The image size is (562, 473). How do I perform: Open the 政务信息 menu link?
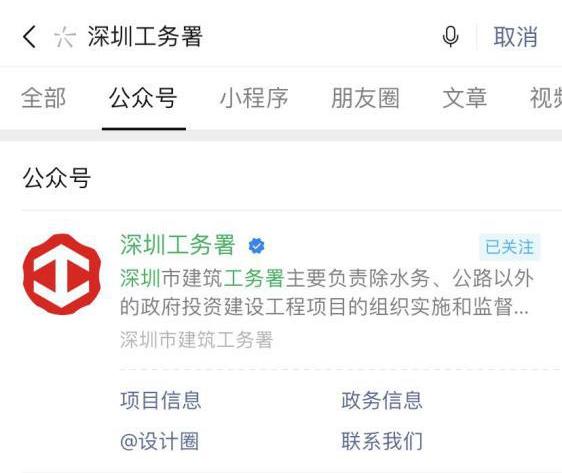tap(382, 400)
